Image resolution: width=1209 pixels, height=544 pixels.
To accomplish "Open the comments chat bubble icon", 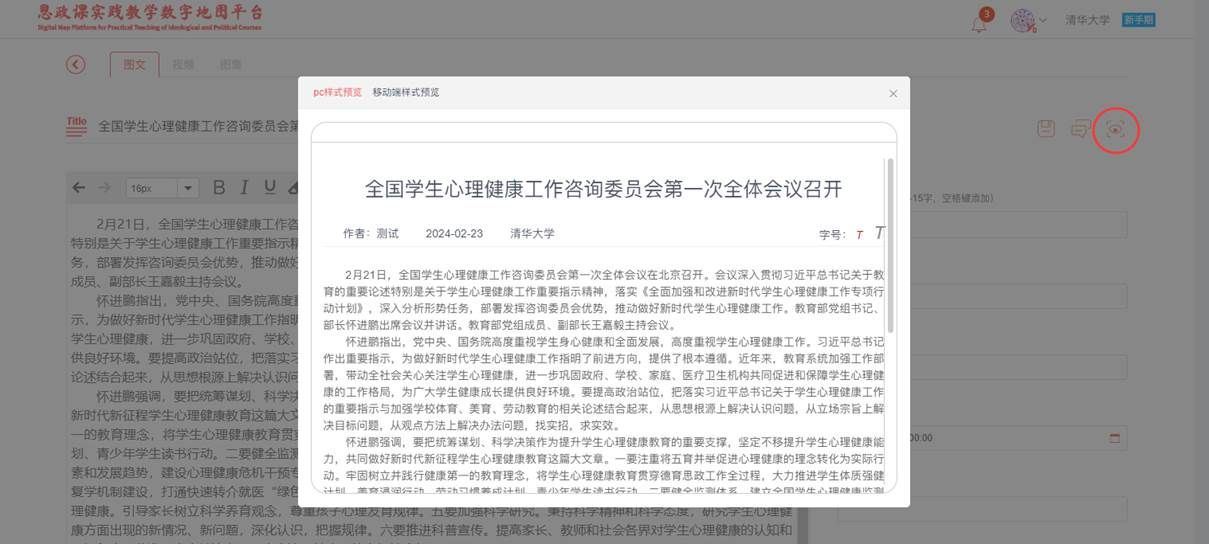I will (1080, 129).
